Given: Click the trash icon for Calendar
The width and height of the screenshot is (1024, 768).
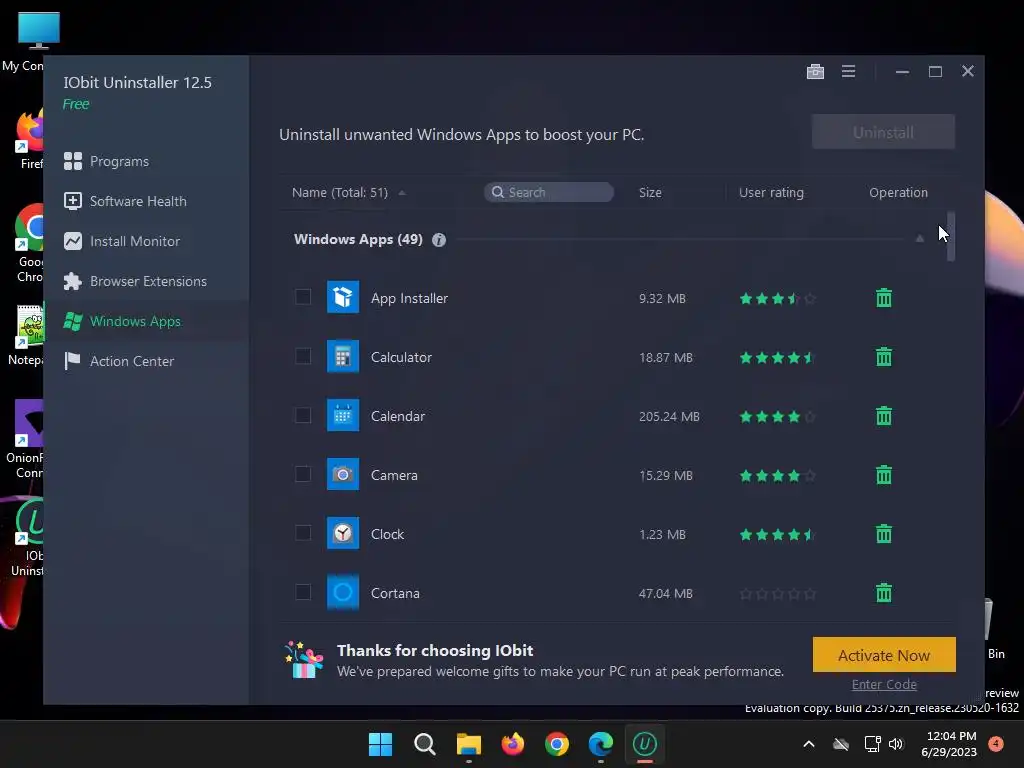Looking at the screenshot, I should pos(884,415).
